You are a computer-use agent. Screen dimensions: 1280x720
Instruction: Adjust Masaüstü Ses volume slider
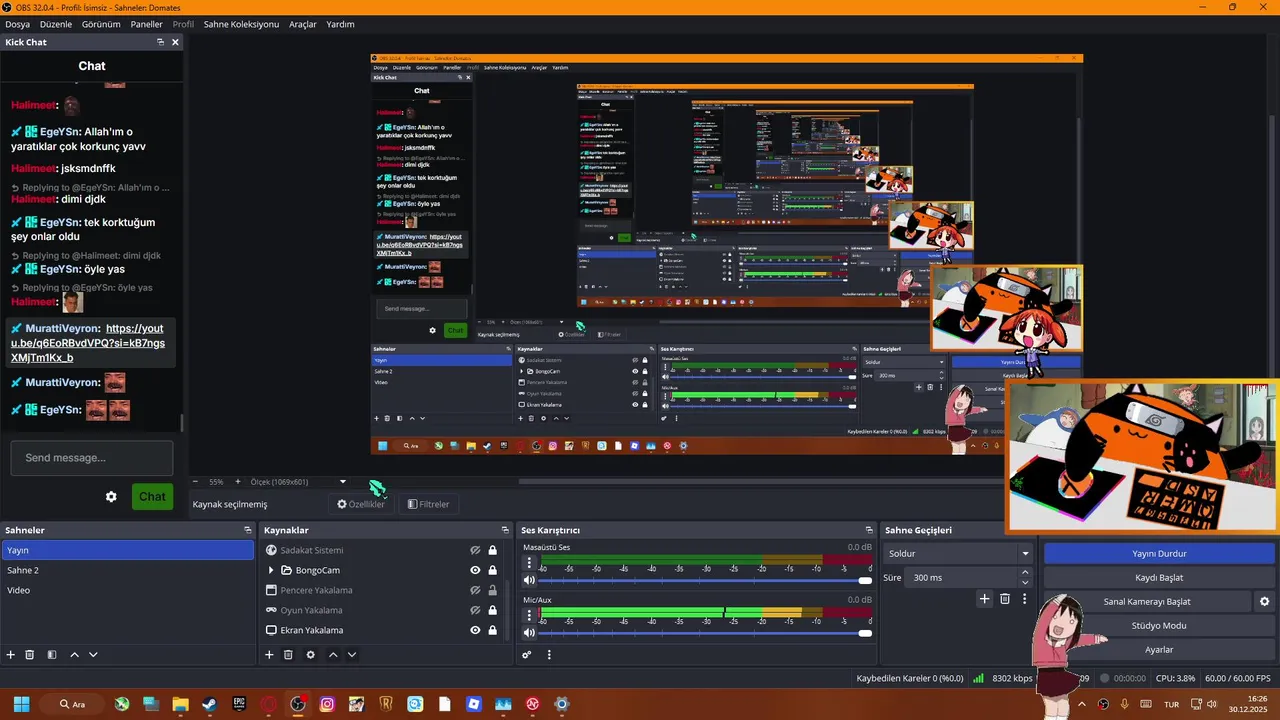pos(705,580)
